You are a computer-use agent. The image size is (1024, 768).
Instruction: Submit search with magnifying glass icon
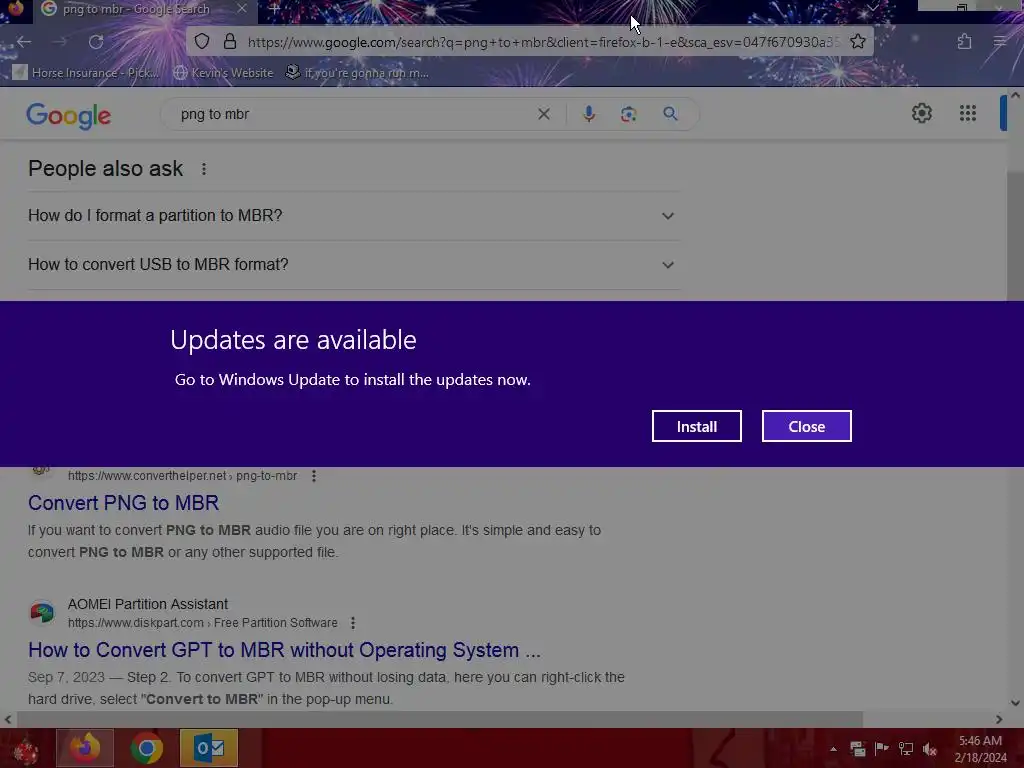670,114
